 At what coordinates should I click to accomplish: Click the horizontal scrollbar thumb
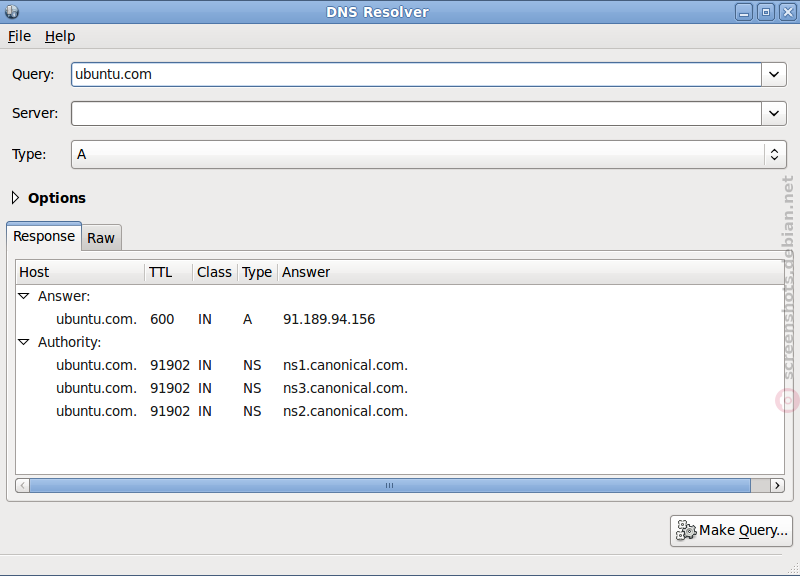(390, 485)
